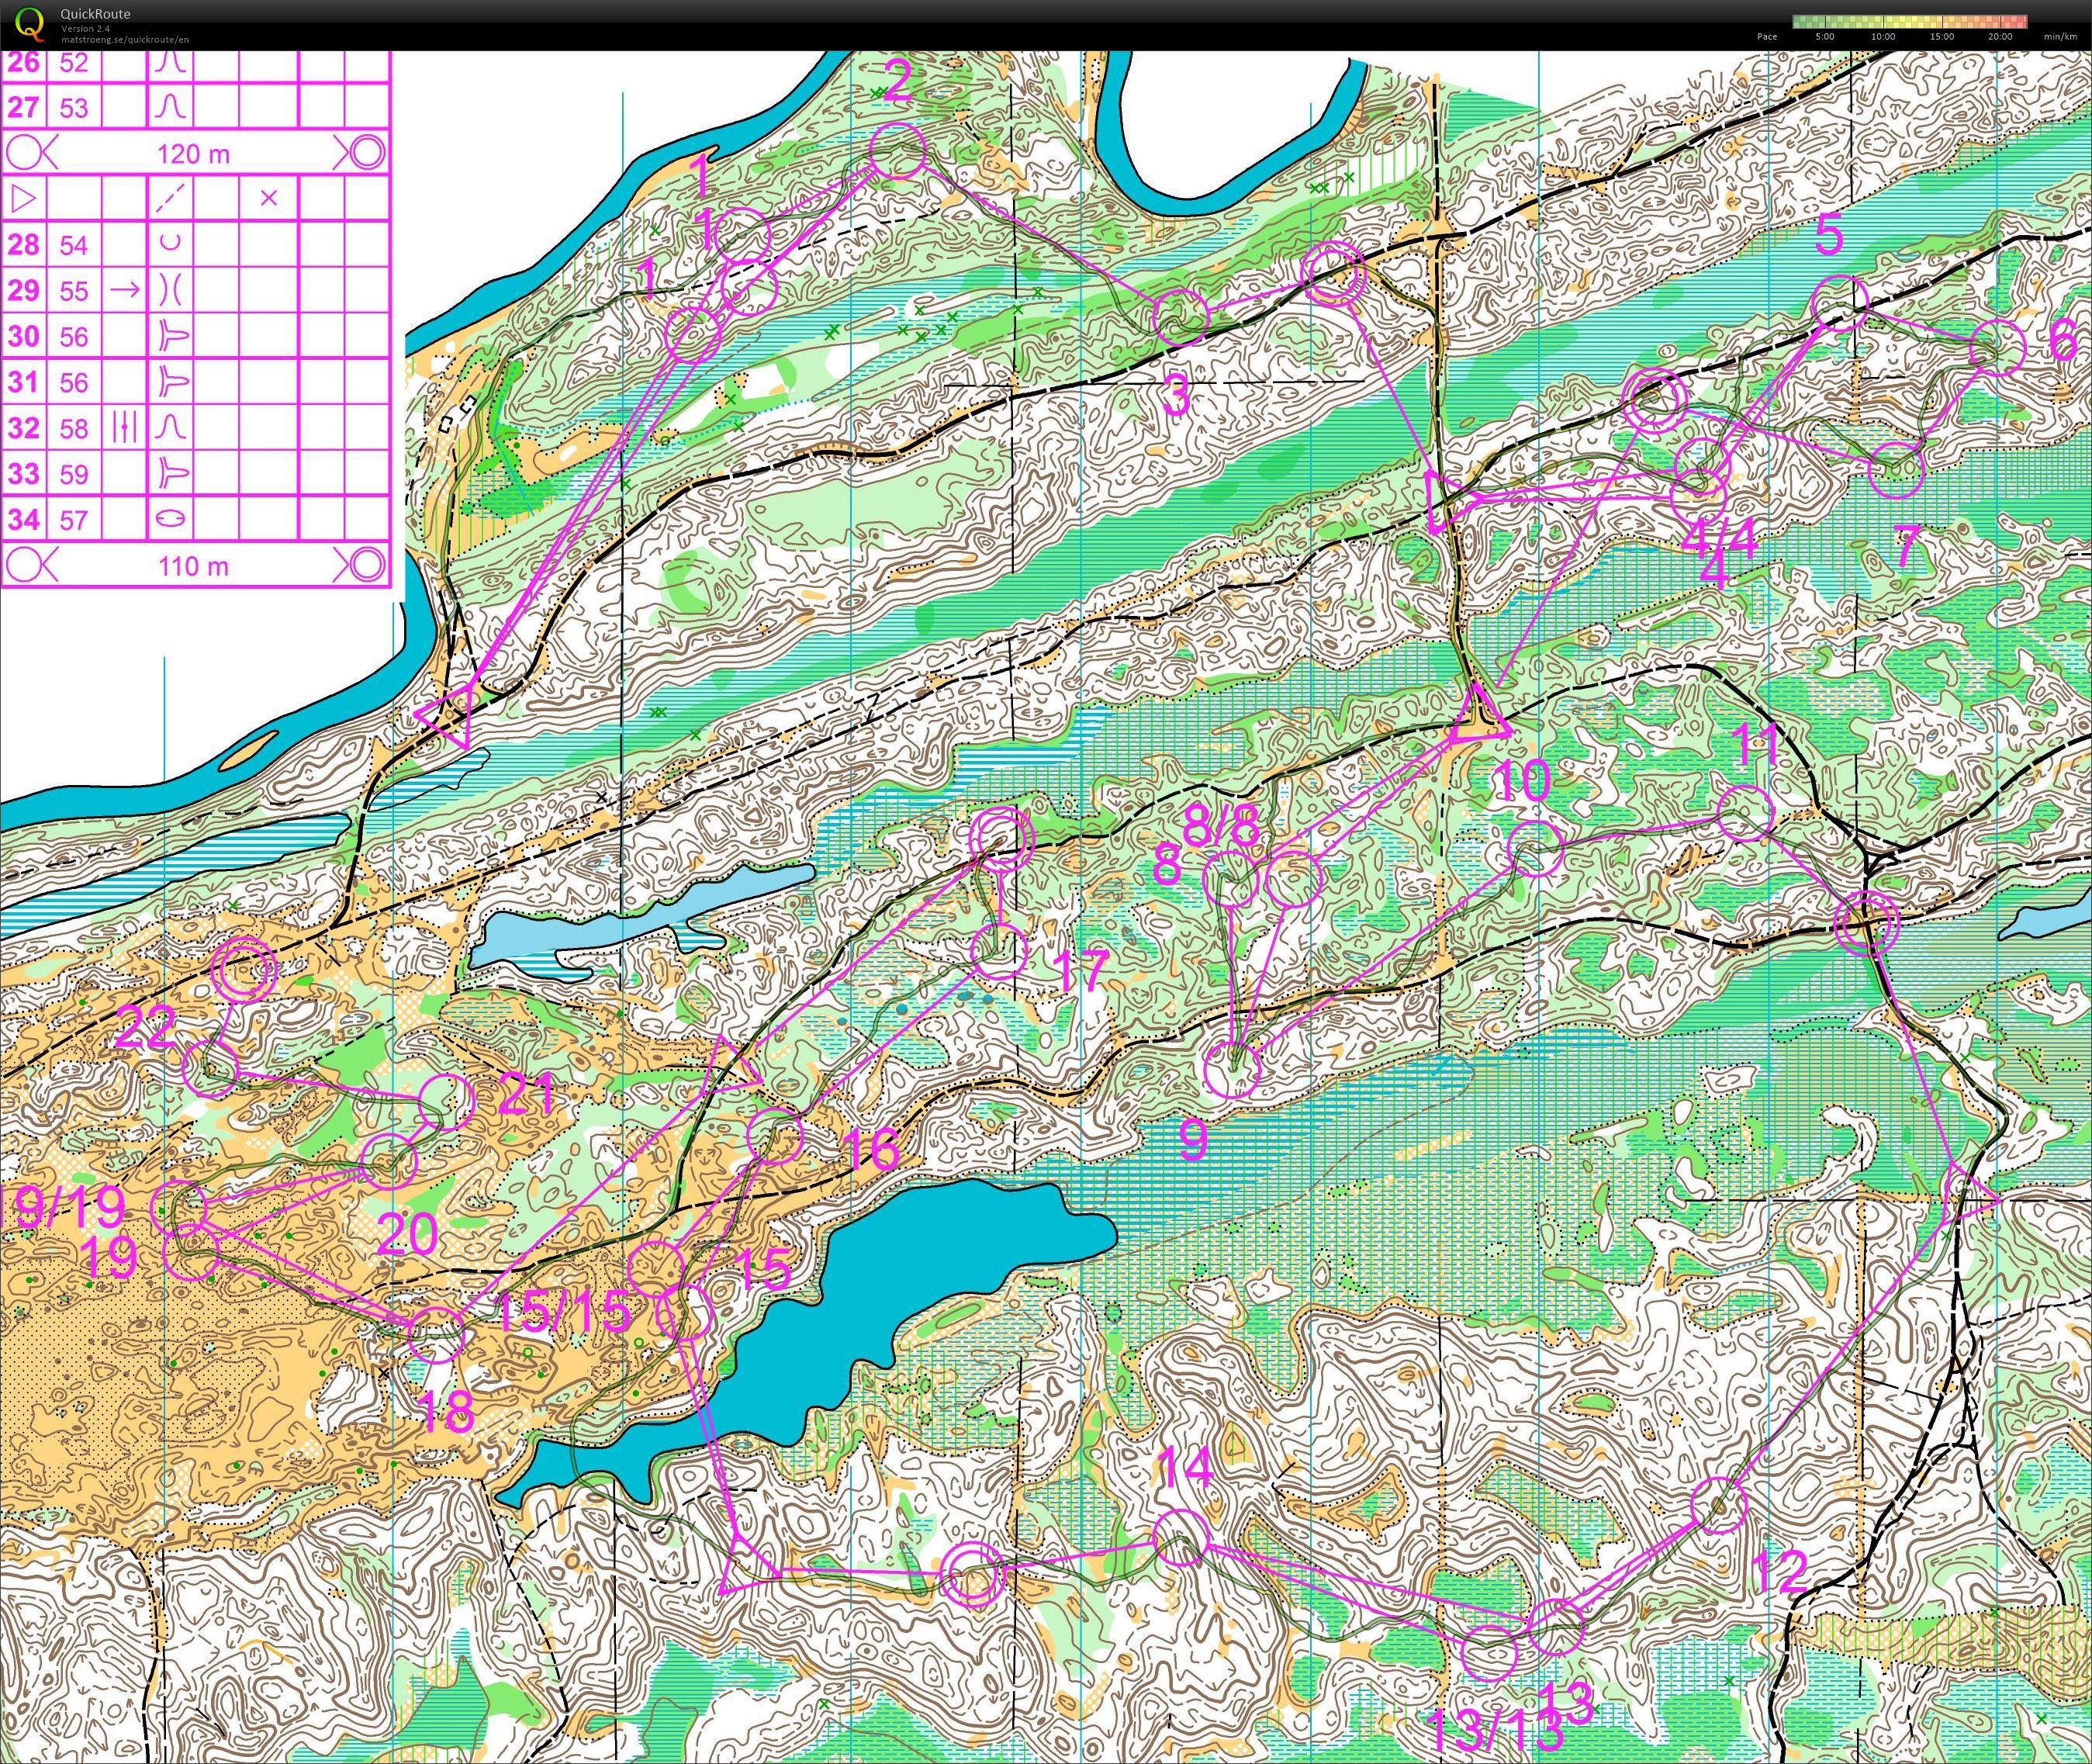Select control circle 2 on the map
This screenshot has width=2092, height=1764.
[x=897, y=152]
